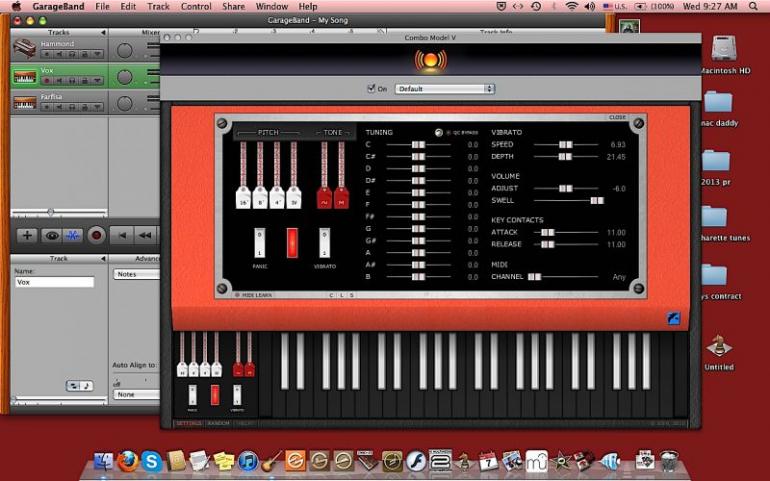Toggle the small red switch beside keyboard
The image size is (770, 481).
(x=215, y=395)
